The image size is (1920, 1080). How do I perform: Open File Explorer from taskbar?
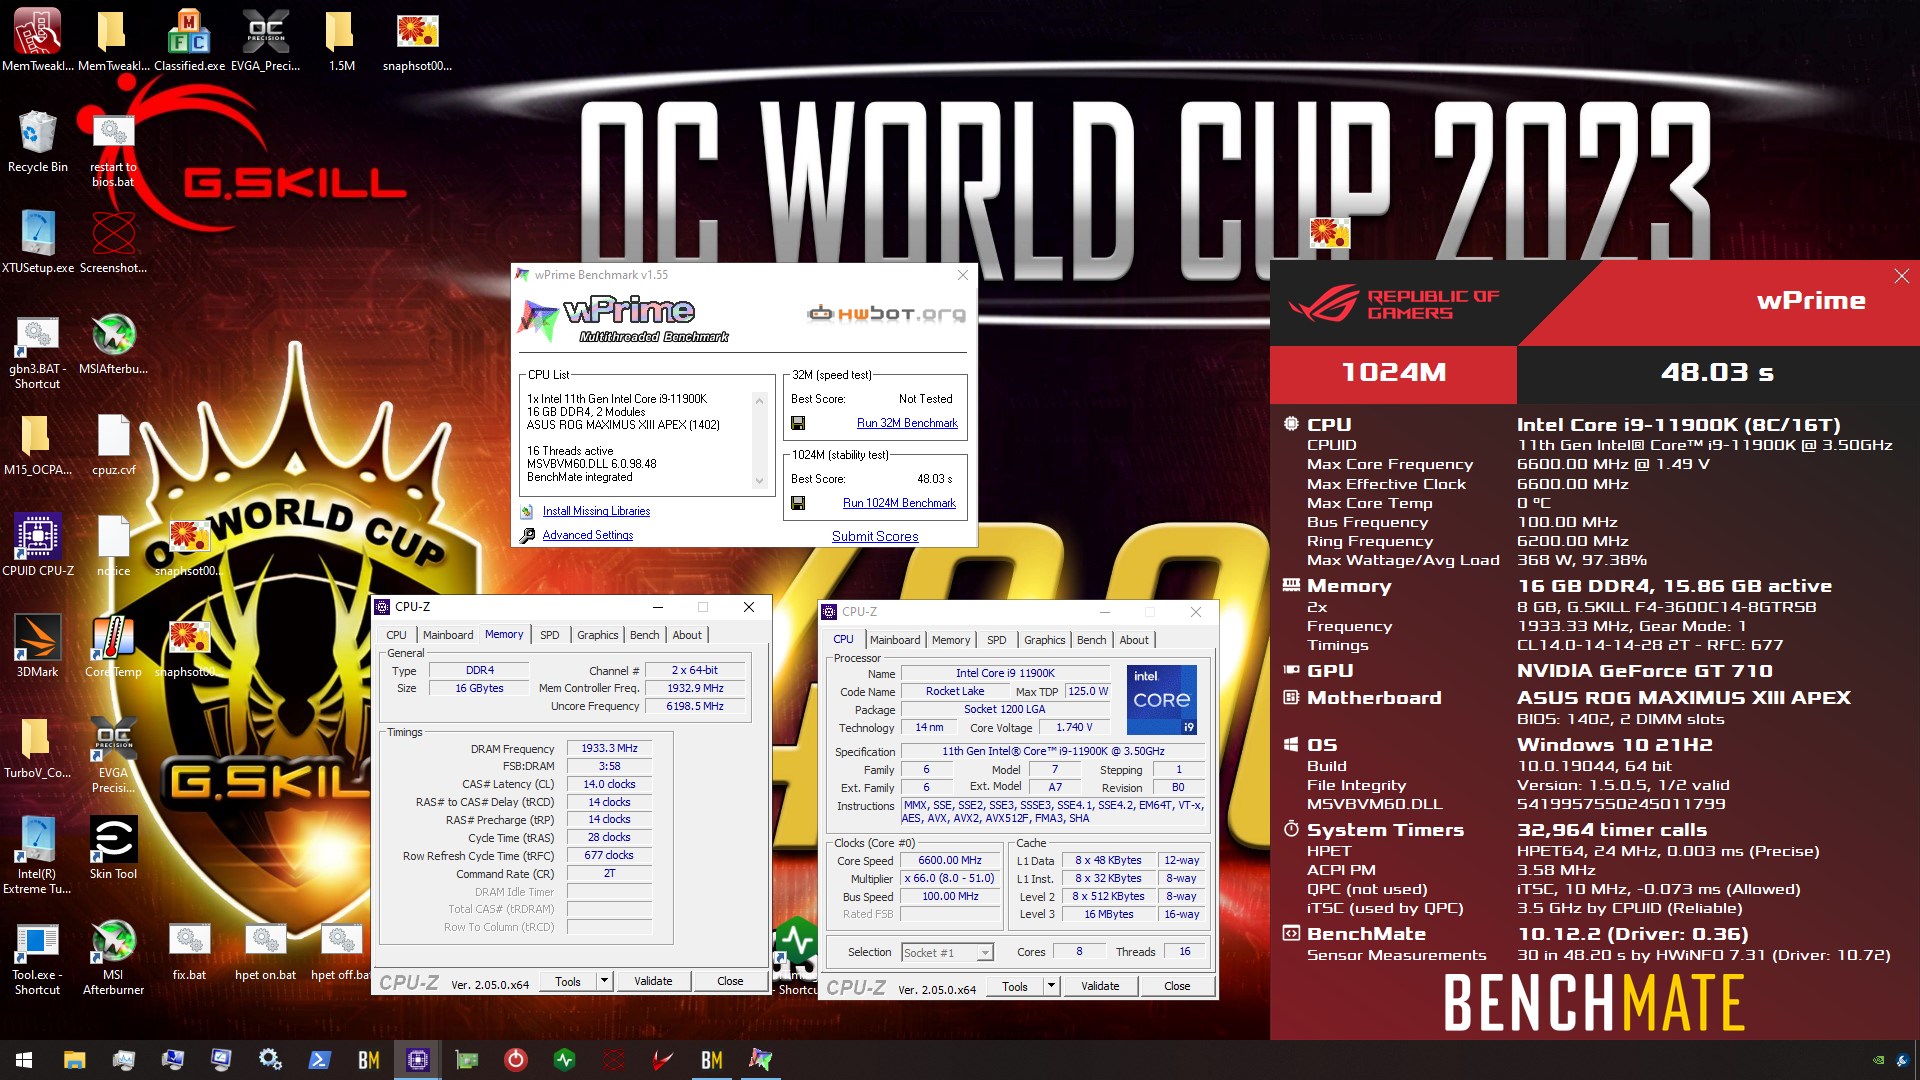click(x=74, y=1060)
